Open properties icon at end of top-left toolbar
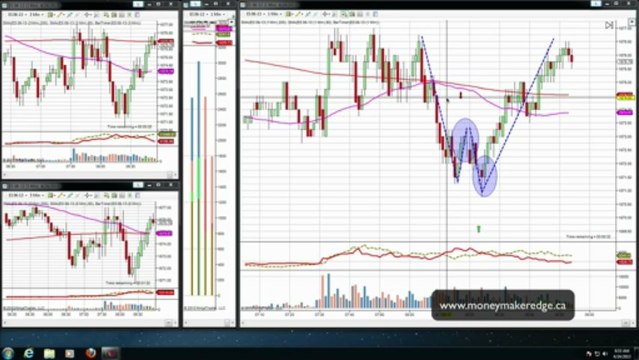The width and height of the screenshot is (639, 360). pos(137,15)
